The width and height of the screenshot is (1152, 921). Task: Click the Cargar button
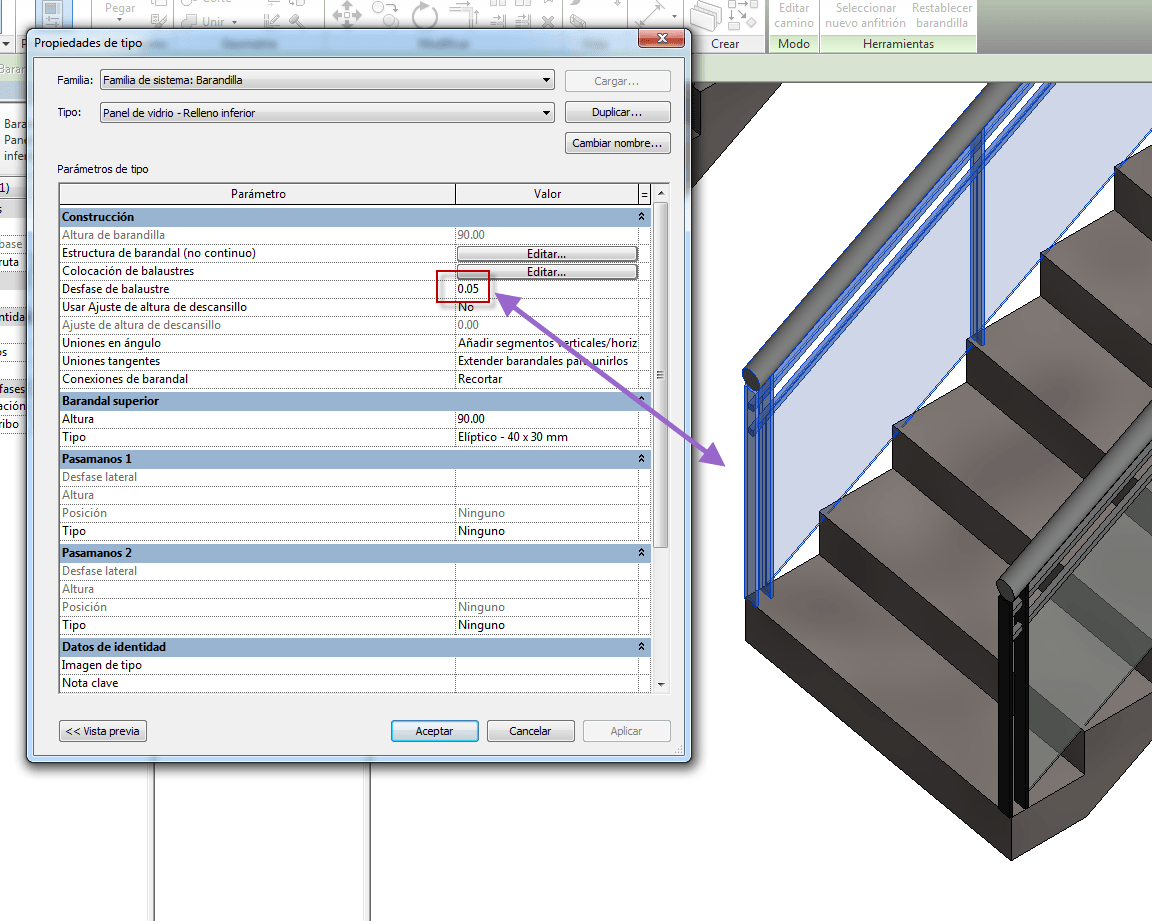(x=617, y=81)
